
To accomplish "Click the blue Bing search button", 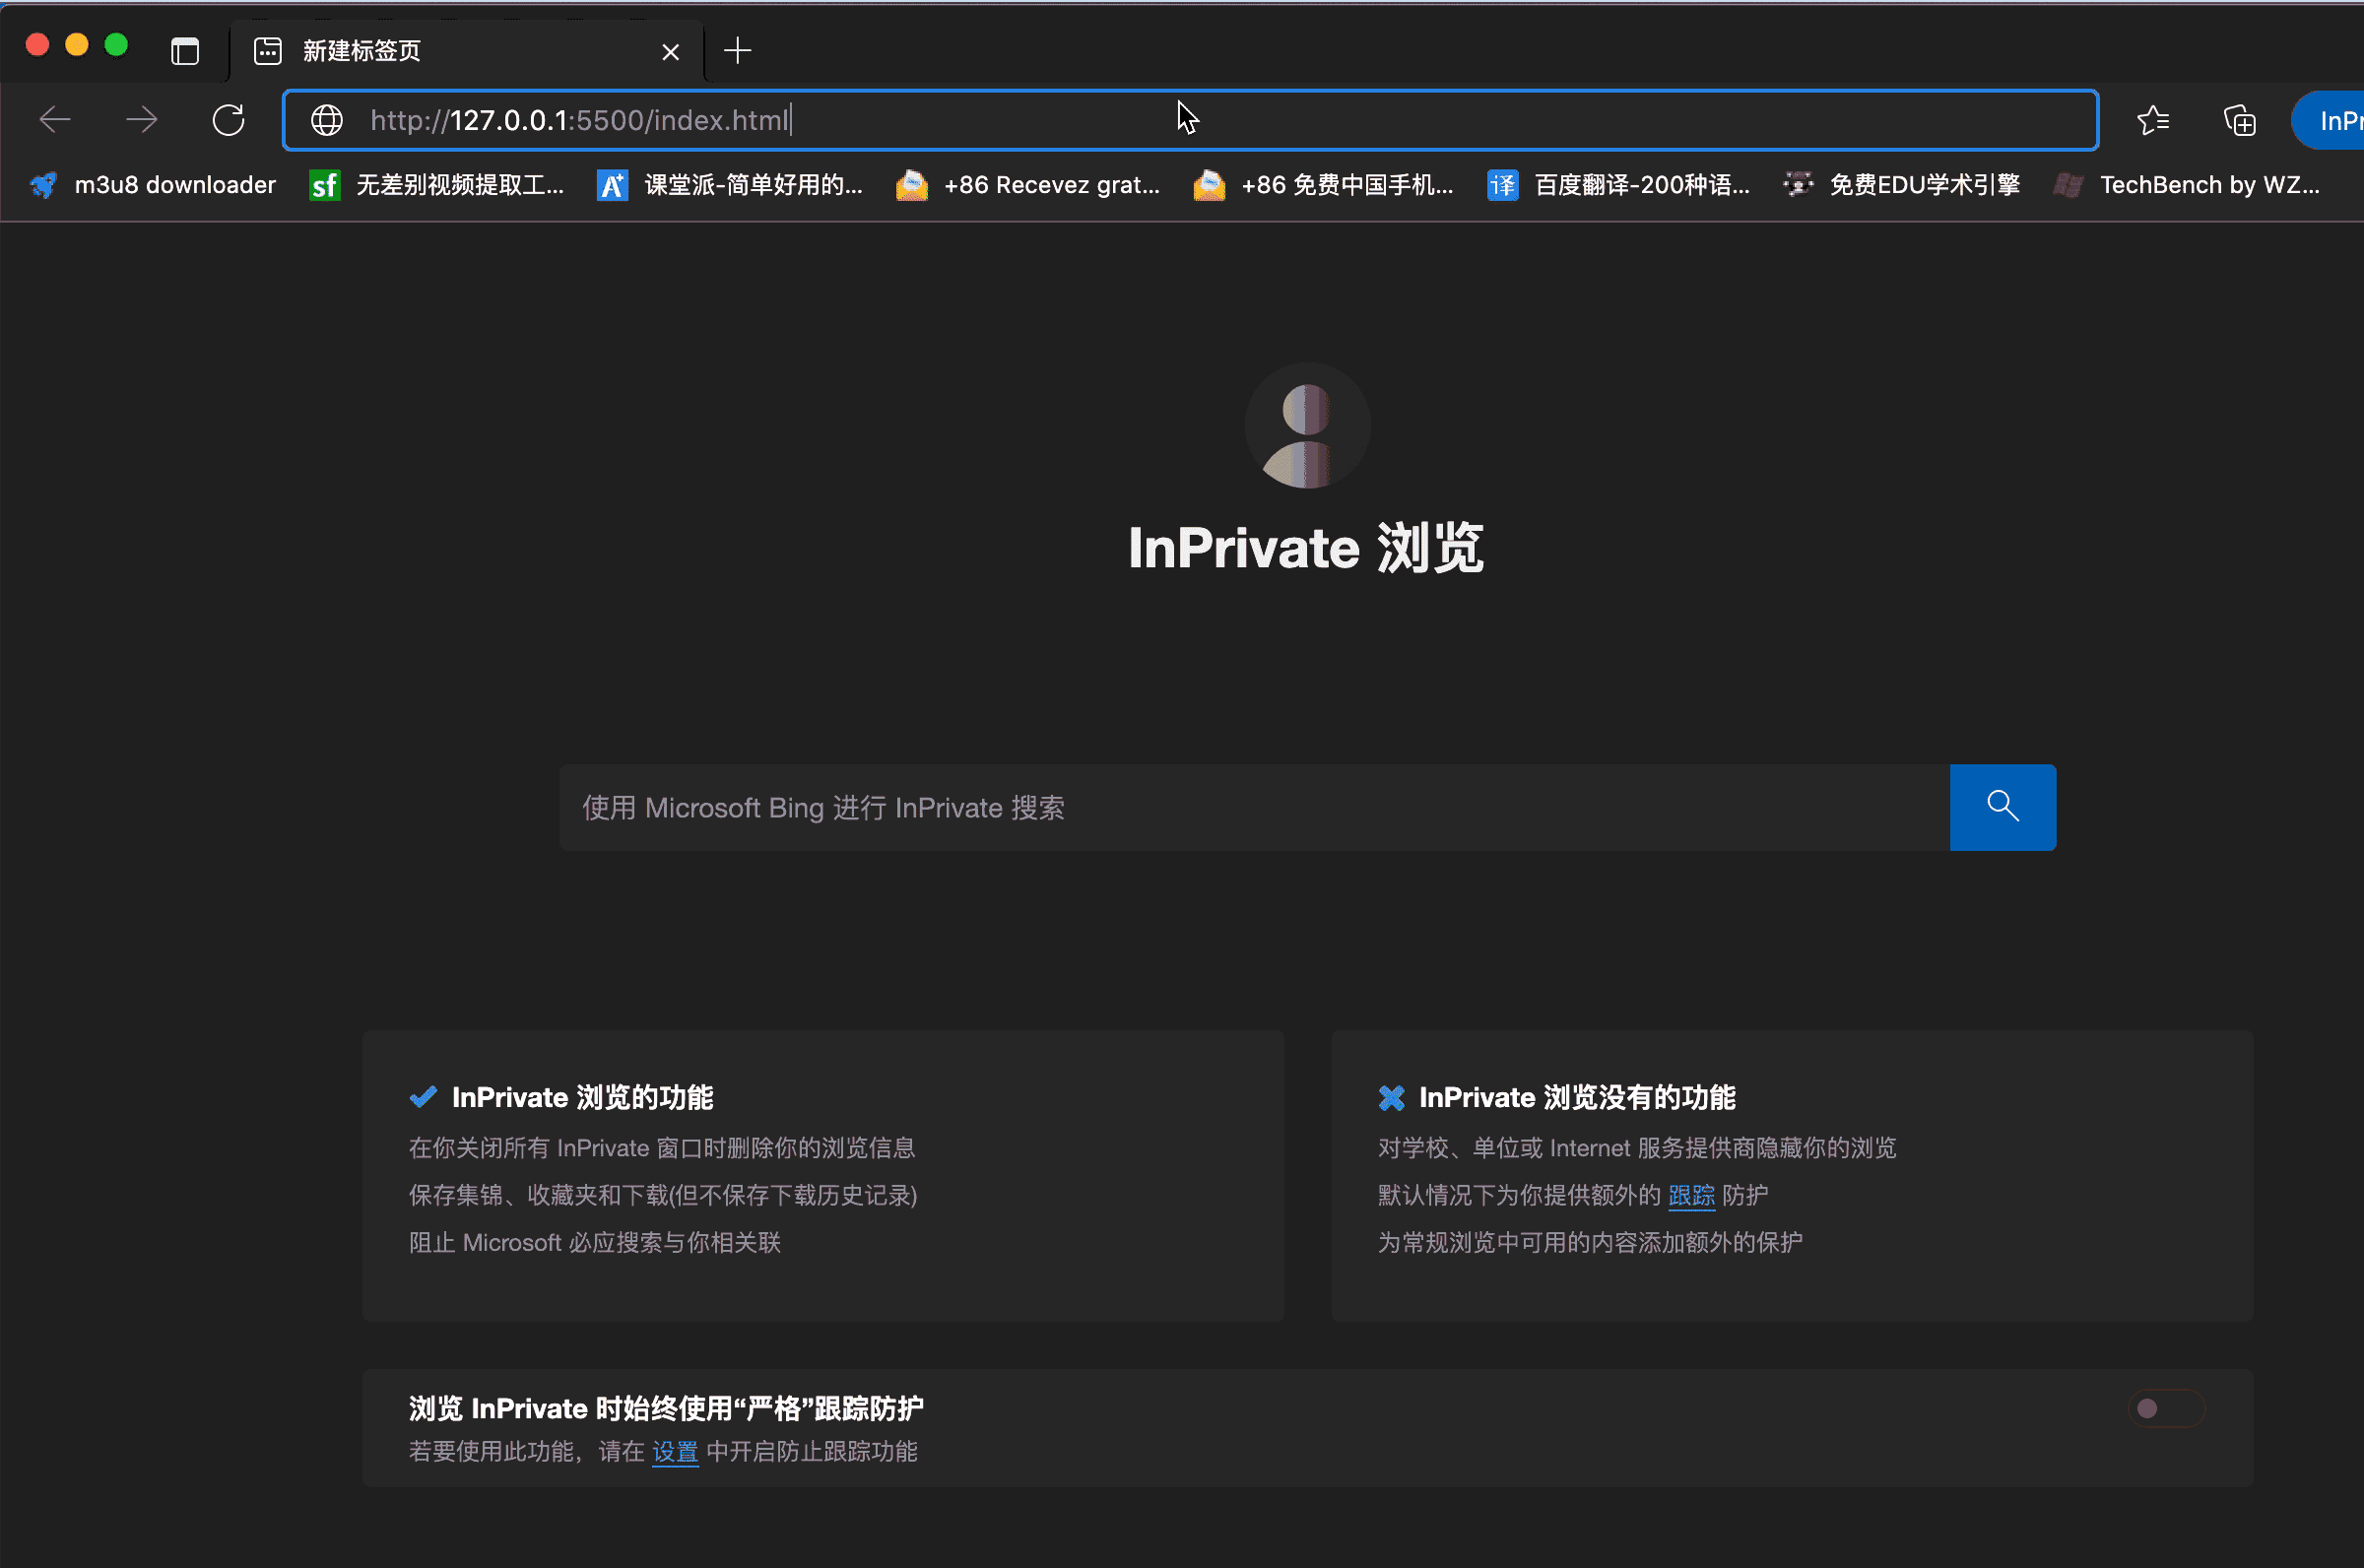I will coord(2002,807).
